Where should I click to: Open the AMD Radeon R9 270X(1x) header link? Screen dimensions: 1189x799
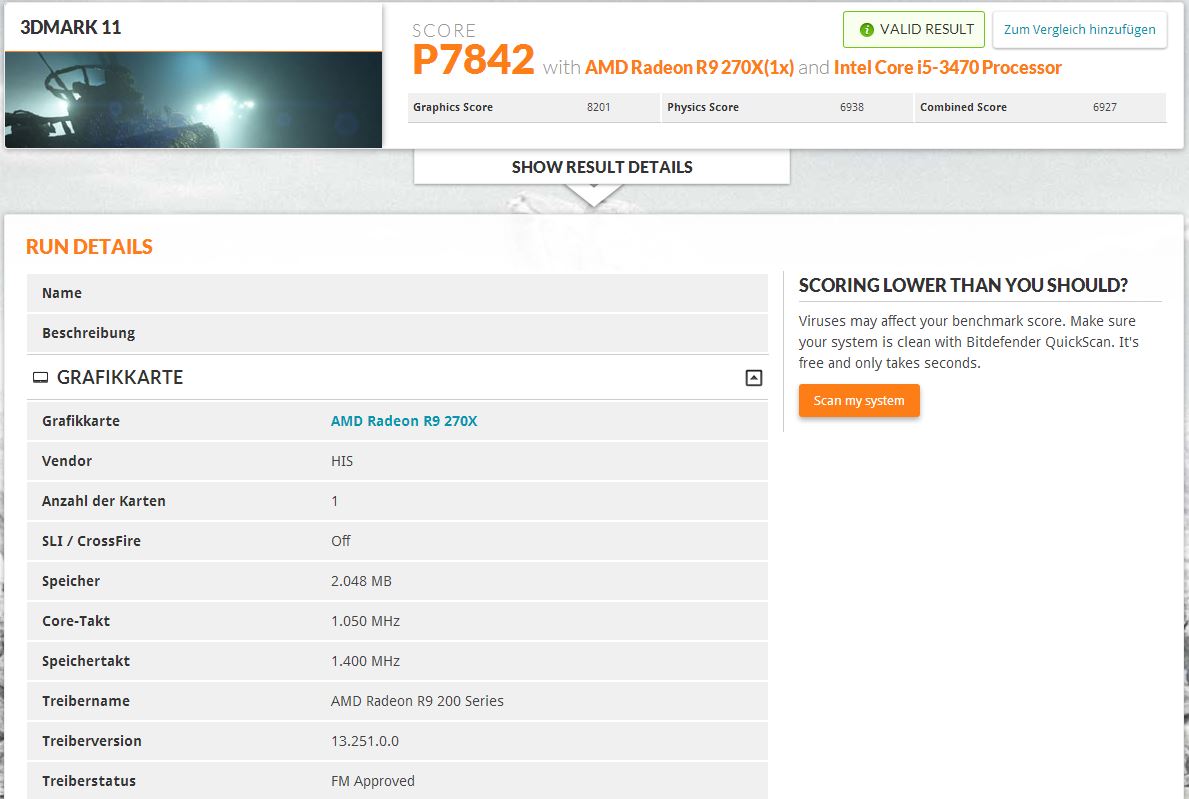click(689, 67)
